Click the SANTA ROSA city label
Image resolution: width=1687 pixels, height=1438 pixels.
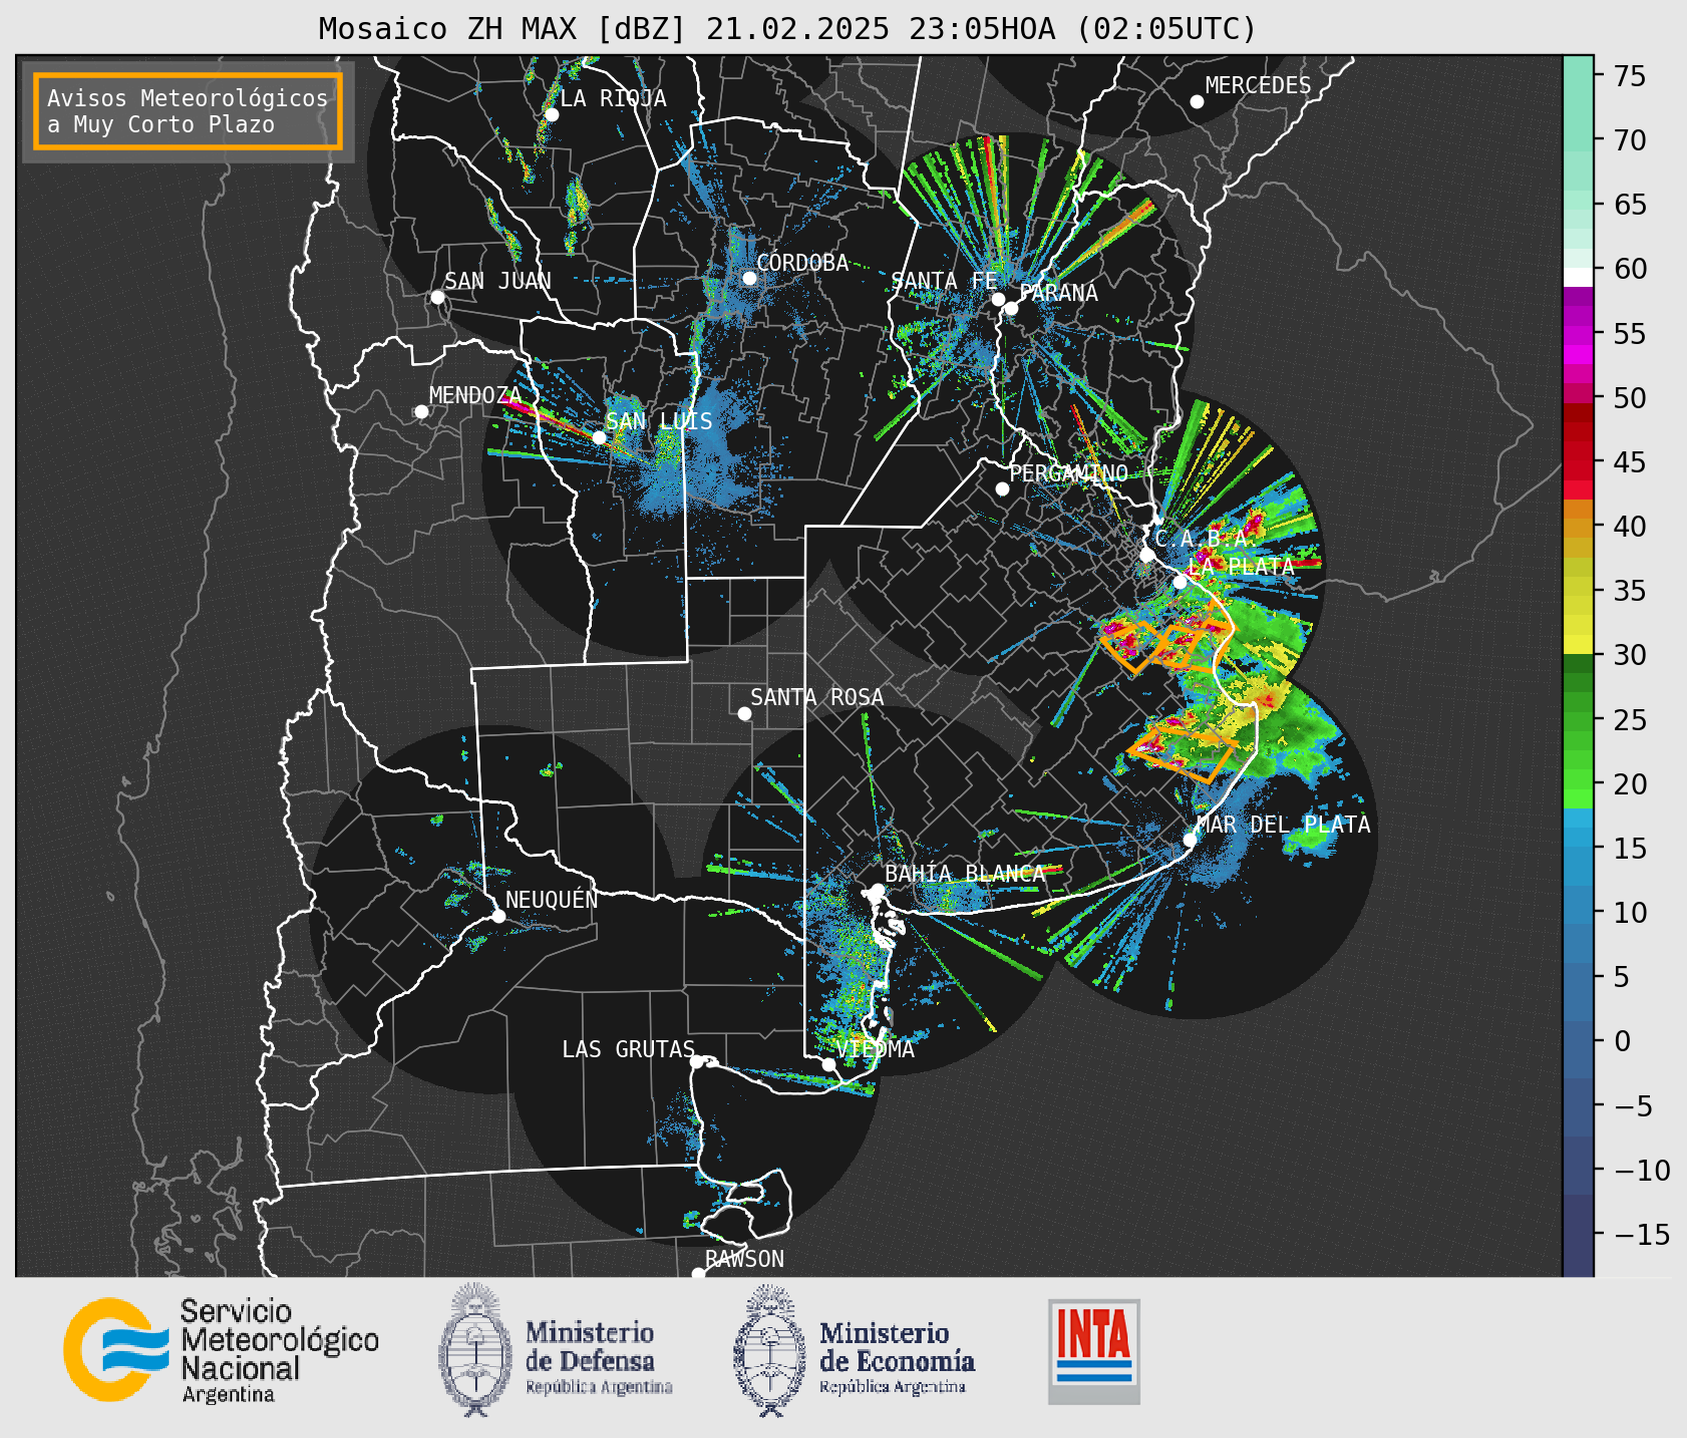[817, 697]
